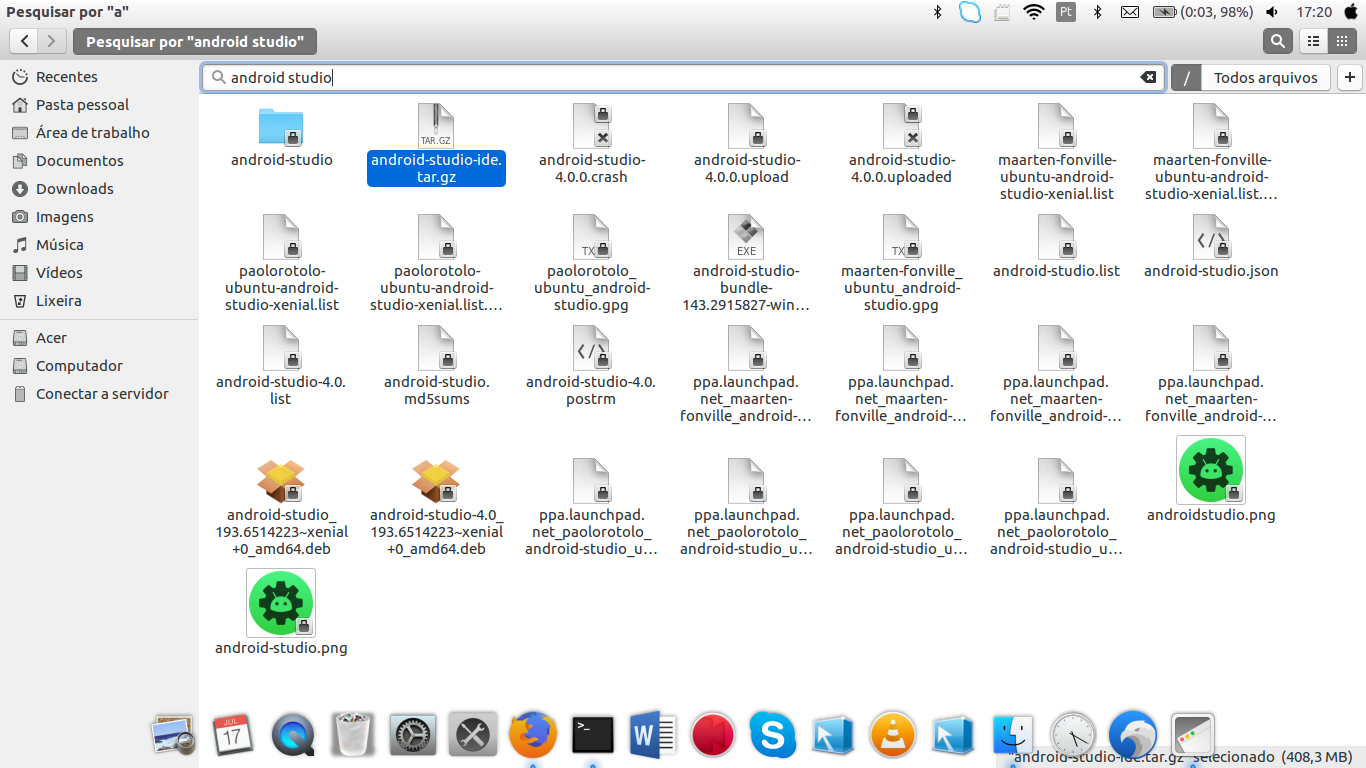1366x768 pixels.
Task: Select the android-studio.png image thumbnail
Action: 281,603
